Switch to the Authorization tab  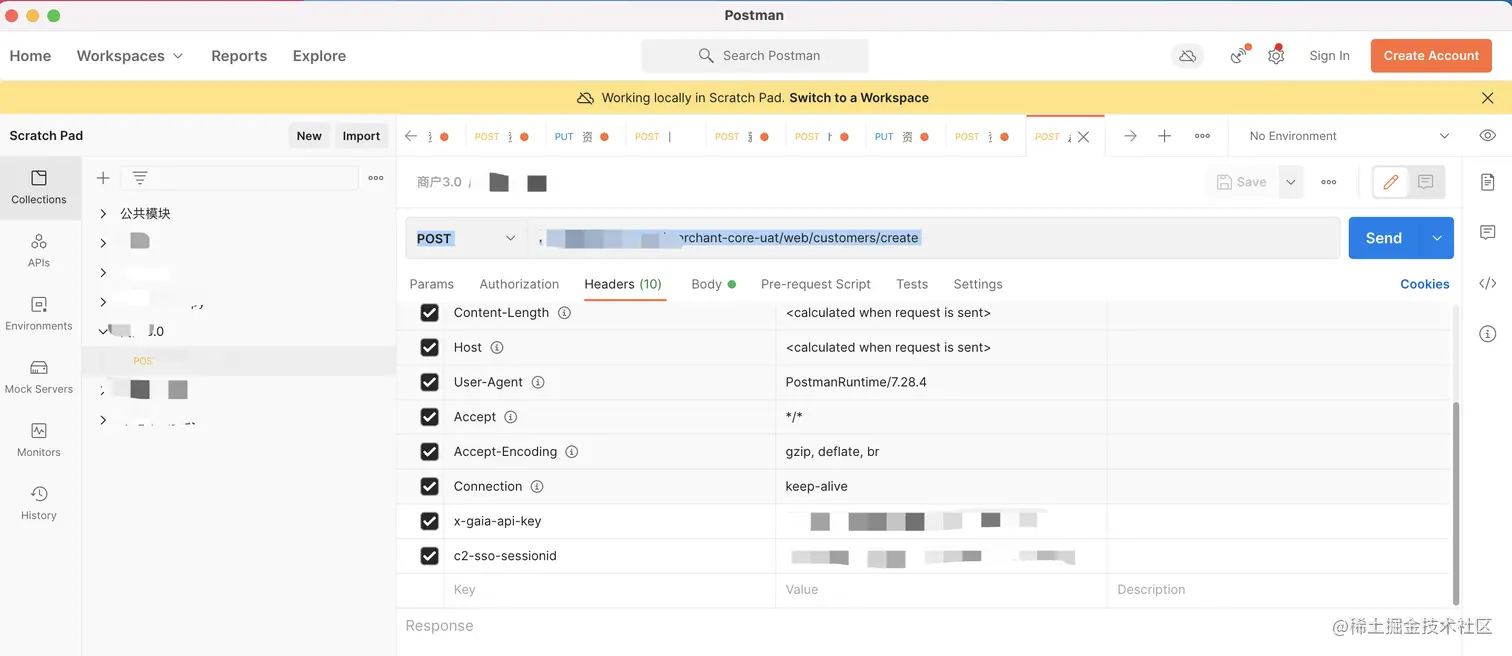(x=519, y=284)
